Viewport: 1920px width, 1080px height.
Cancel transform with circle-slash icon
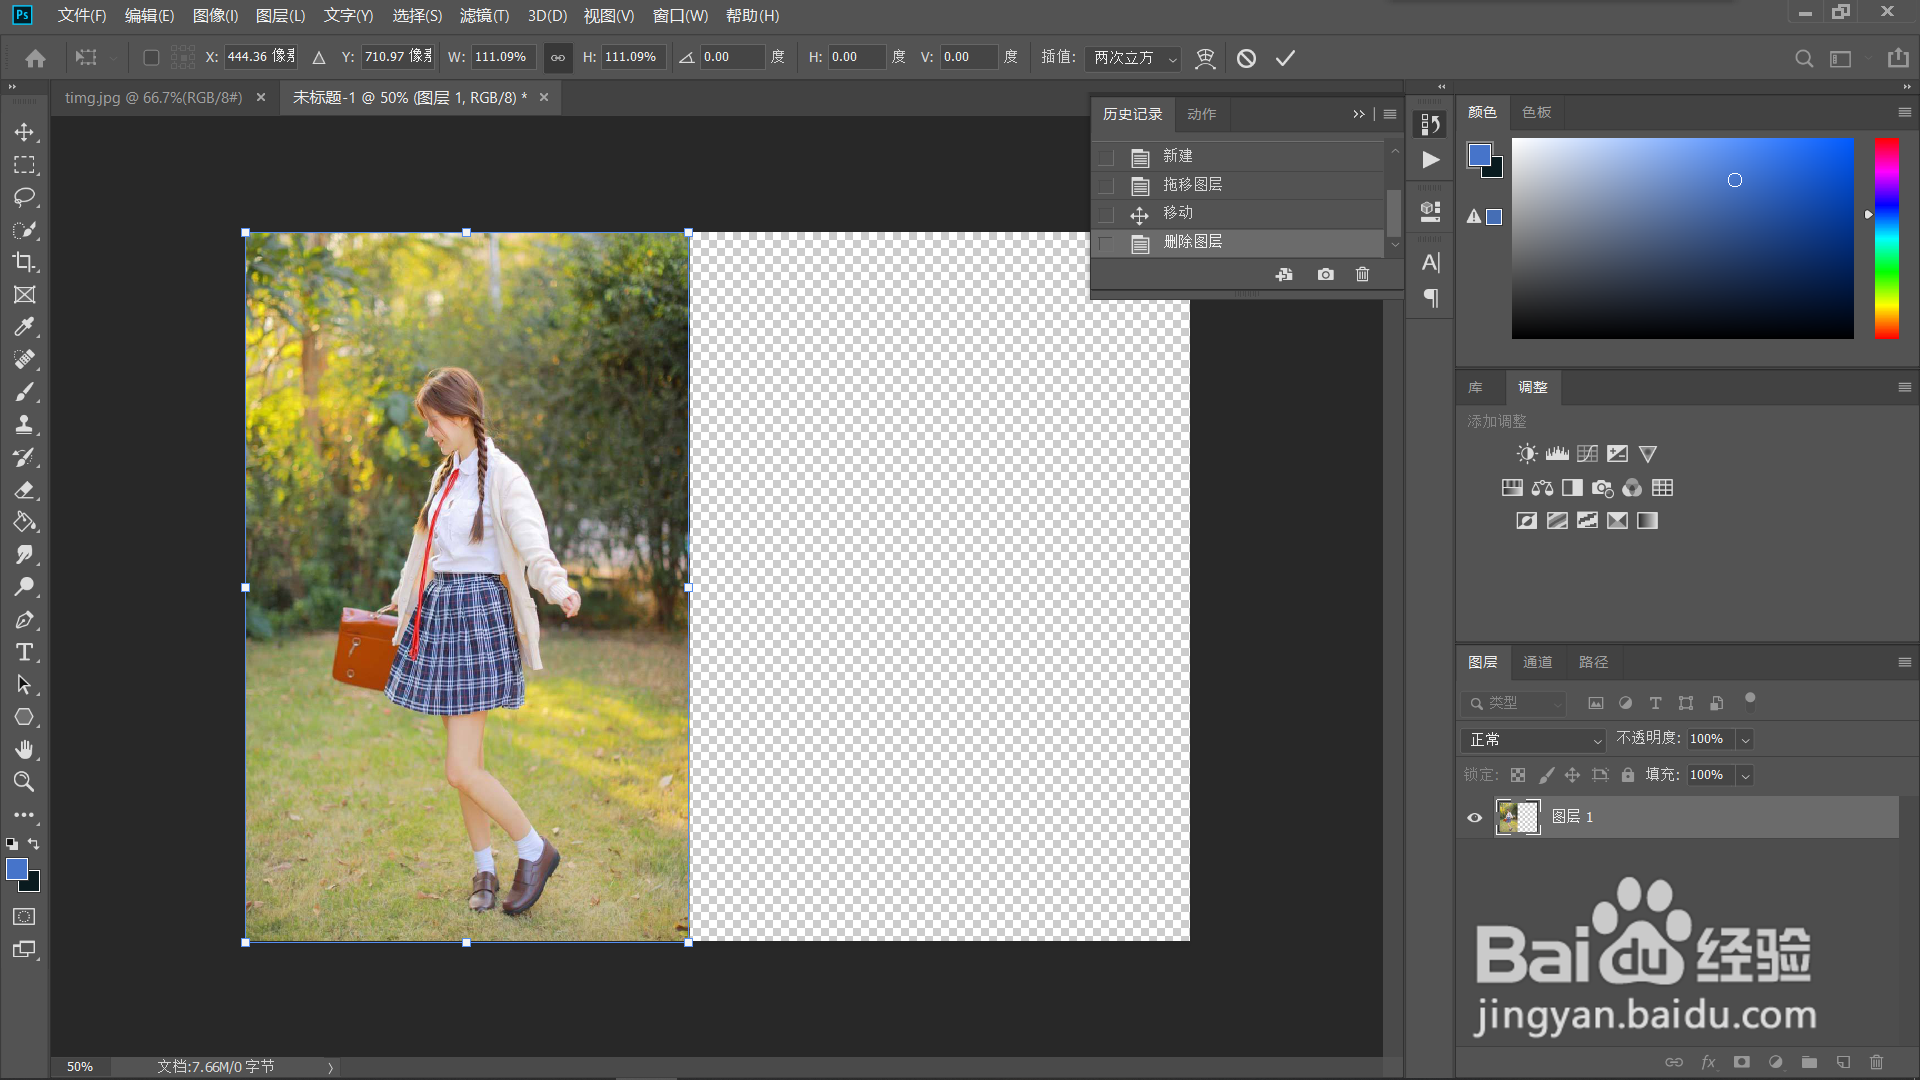click(1246, 58)
